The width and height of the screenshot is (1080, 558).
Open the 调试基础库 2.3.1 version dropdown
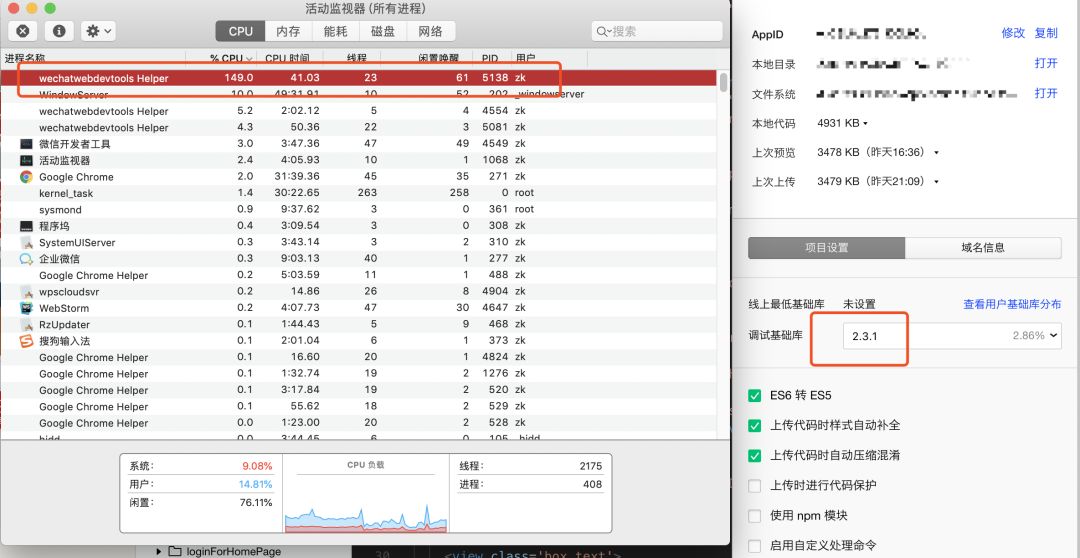pyautogui.click(x=953, y=336)
